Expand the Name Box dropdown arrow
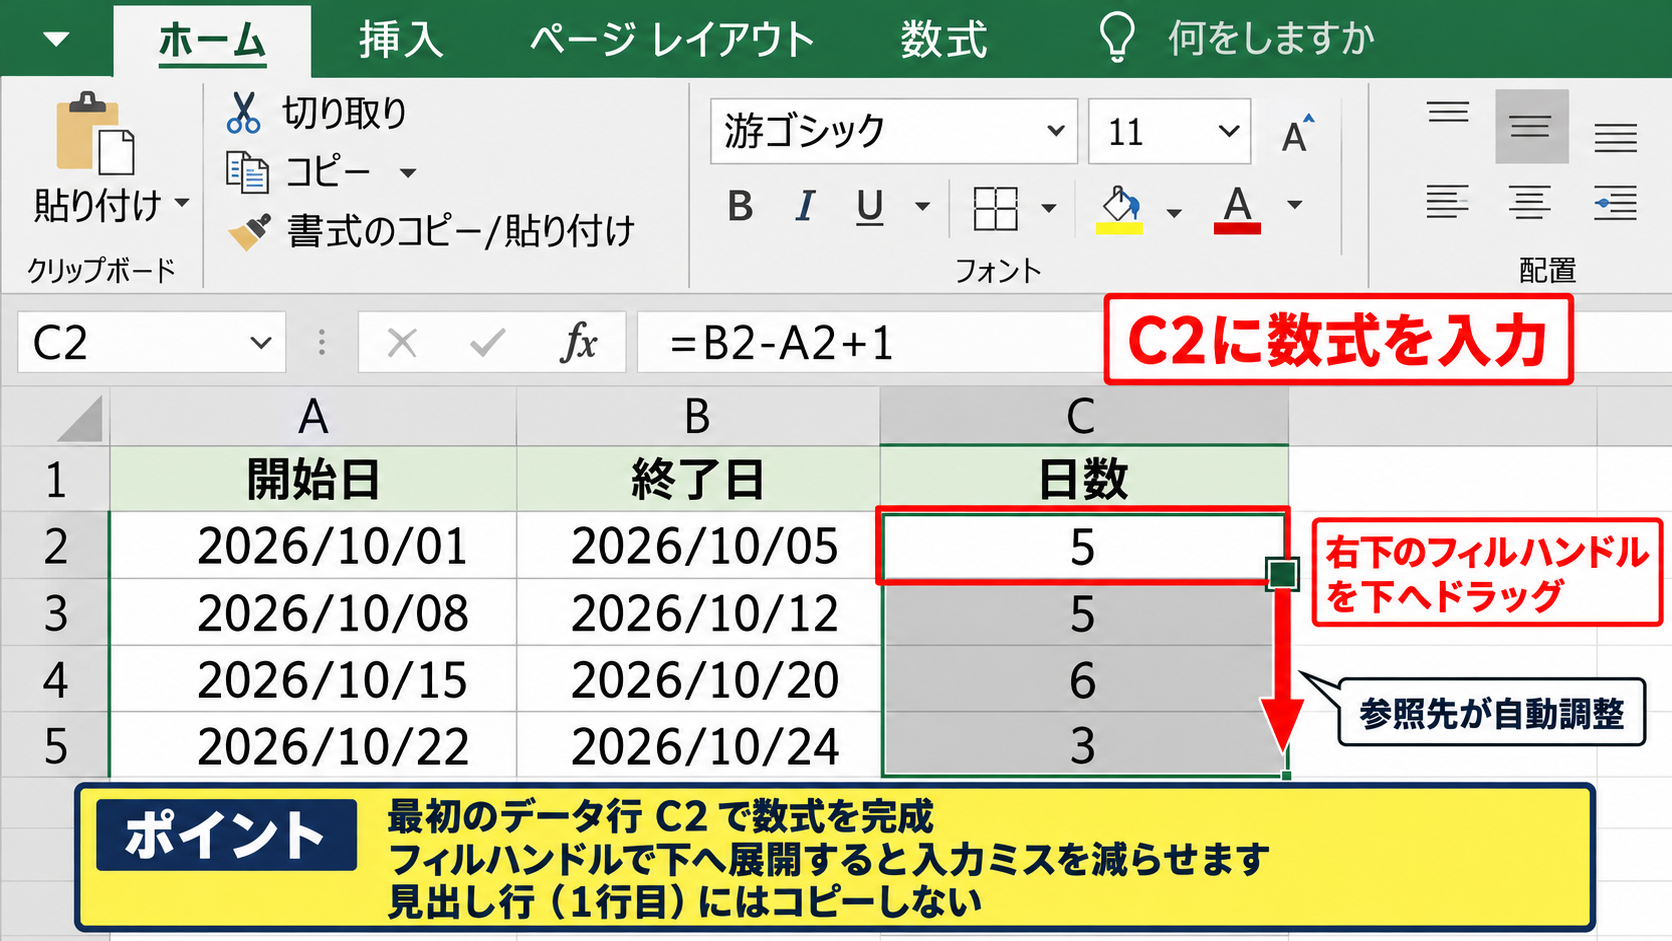This screenshot has width=1672, height=941. [261, 343]
